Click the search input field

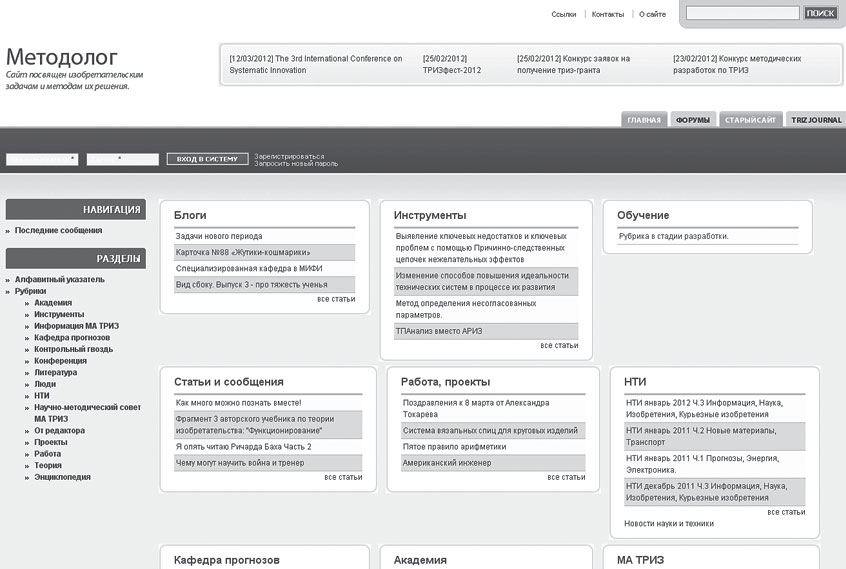point(742,13)
